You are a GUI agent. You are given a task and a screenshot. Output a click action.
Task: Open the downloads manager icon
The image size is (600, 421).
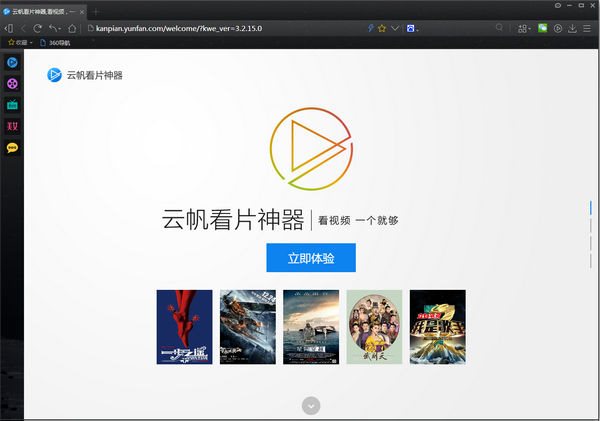click(x=572, y=28)
